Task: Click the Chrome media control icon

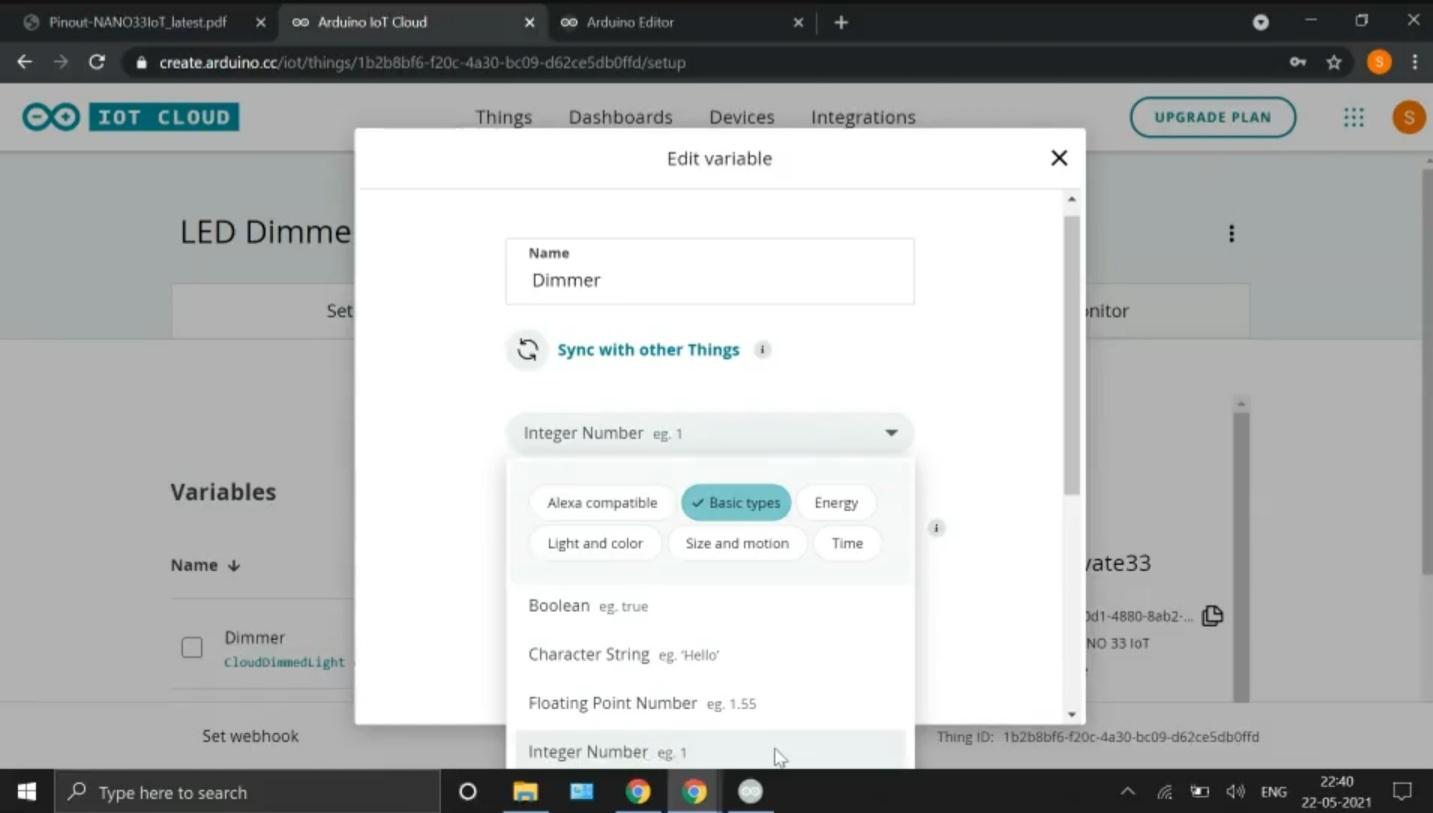Action: coord(1261,22)
